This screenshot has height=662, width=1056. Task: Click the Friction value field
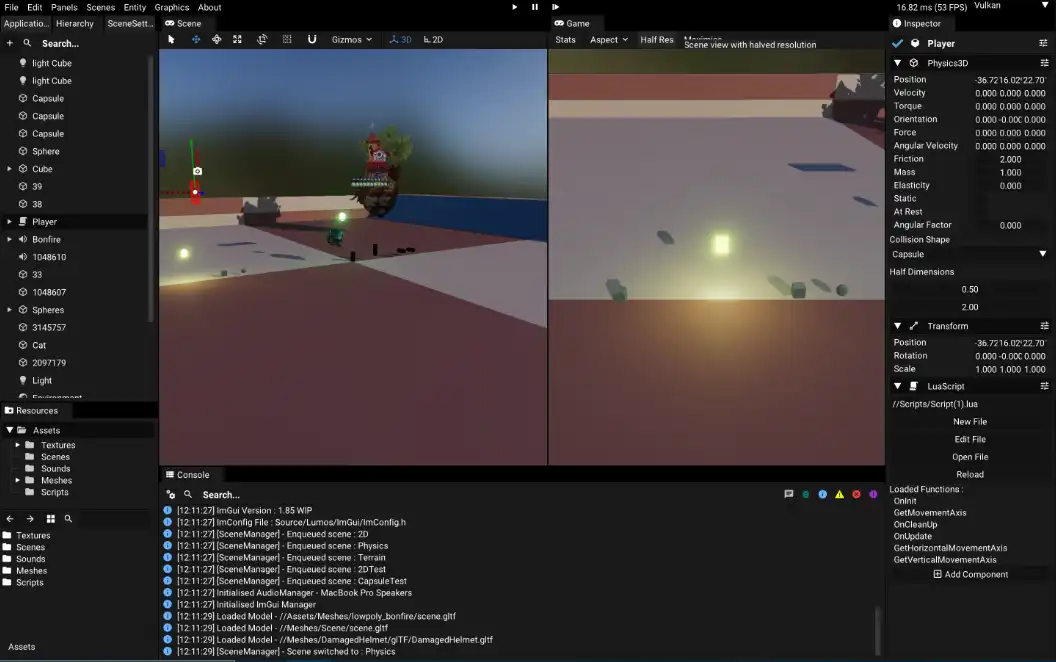[1010, 159]
